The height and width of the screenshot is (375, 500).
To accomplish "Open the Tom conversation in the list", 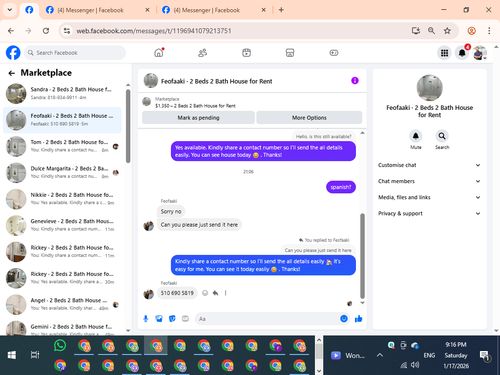I will click(x=63, y=146).
